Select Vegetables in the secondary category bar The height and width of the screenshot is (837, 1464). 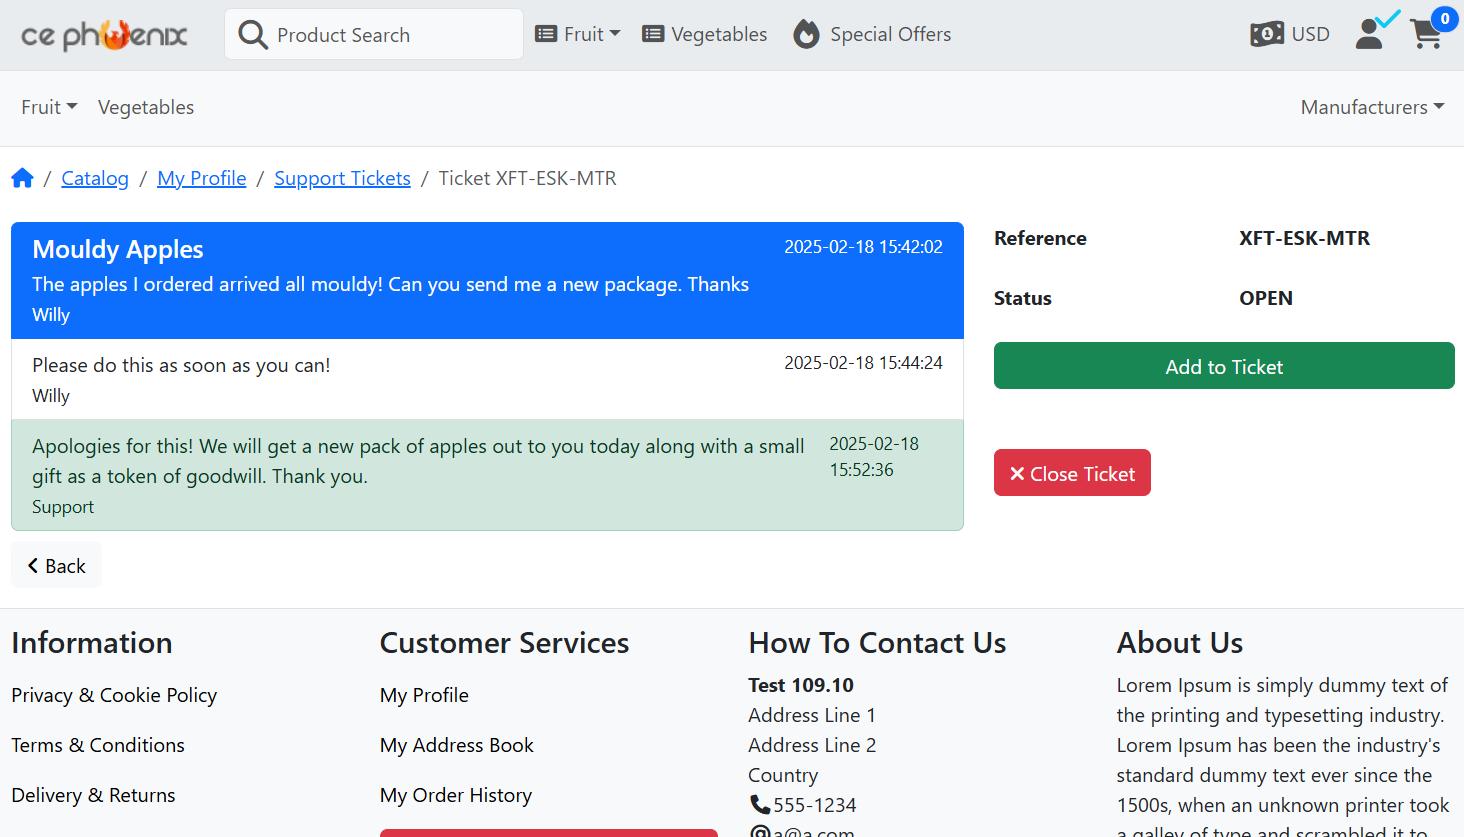click(x=146, y=107)
